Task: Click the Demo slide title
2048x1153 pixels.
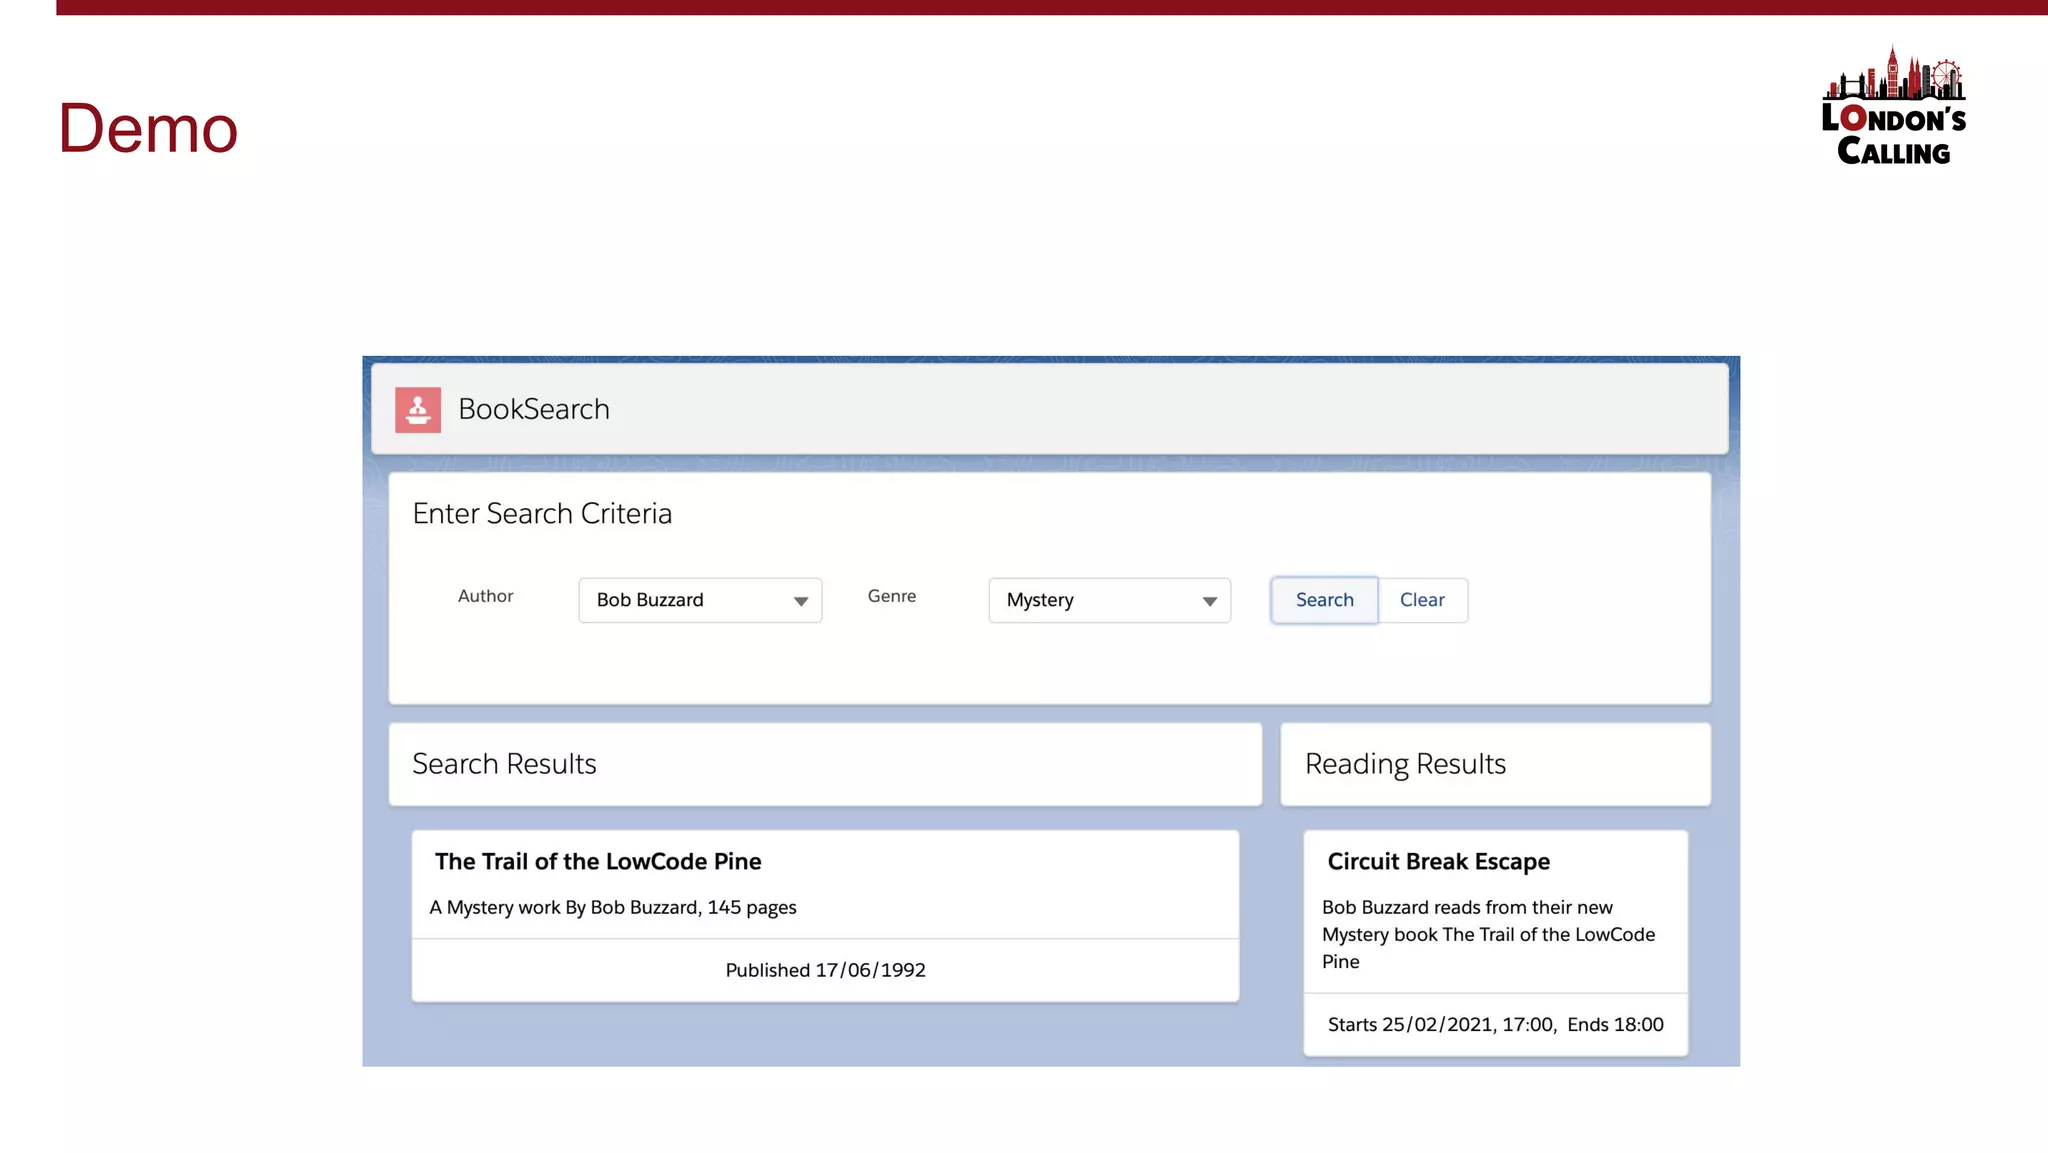Action: (148, 128)
